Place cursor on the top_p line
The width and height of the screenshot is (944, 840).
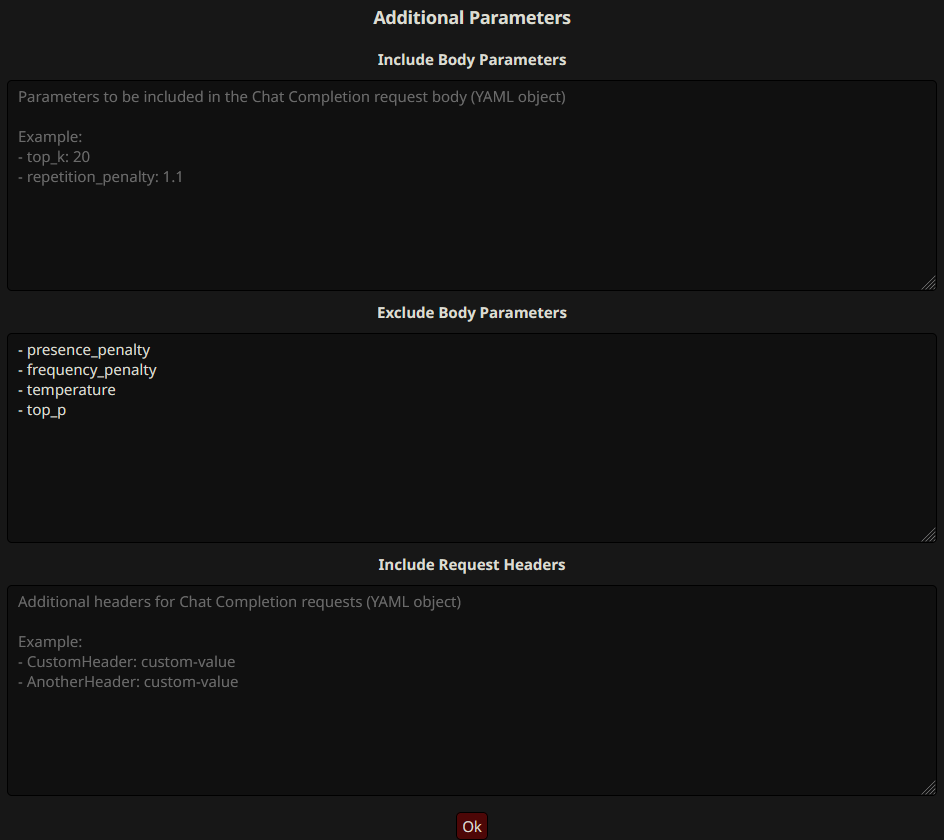pyautogui.click(x=42, y=410)
